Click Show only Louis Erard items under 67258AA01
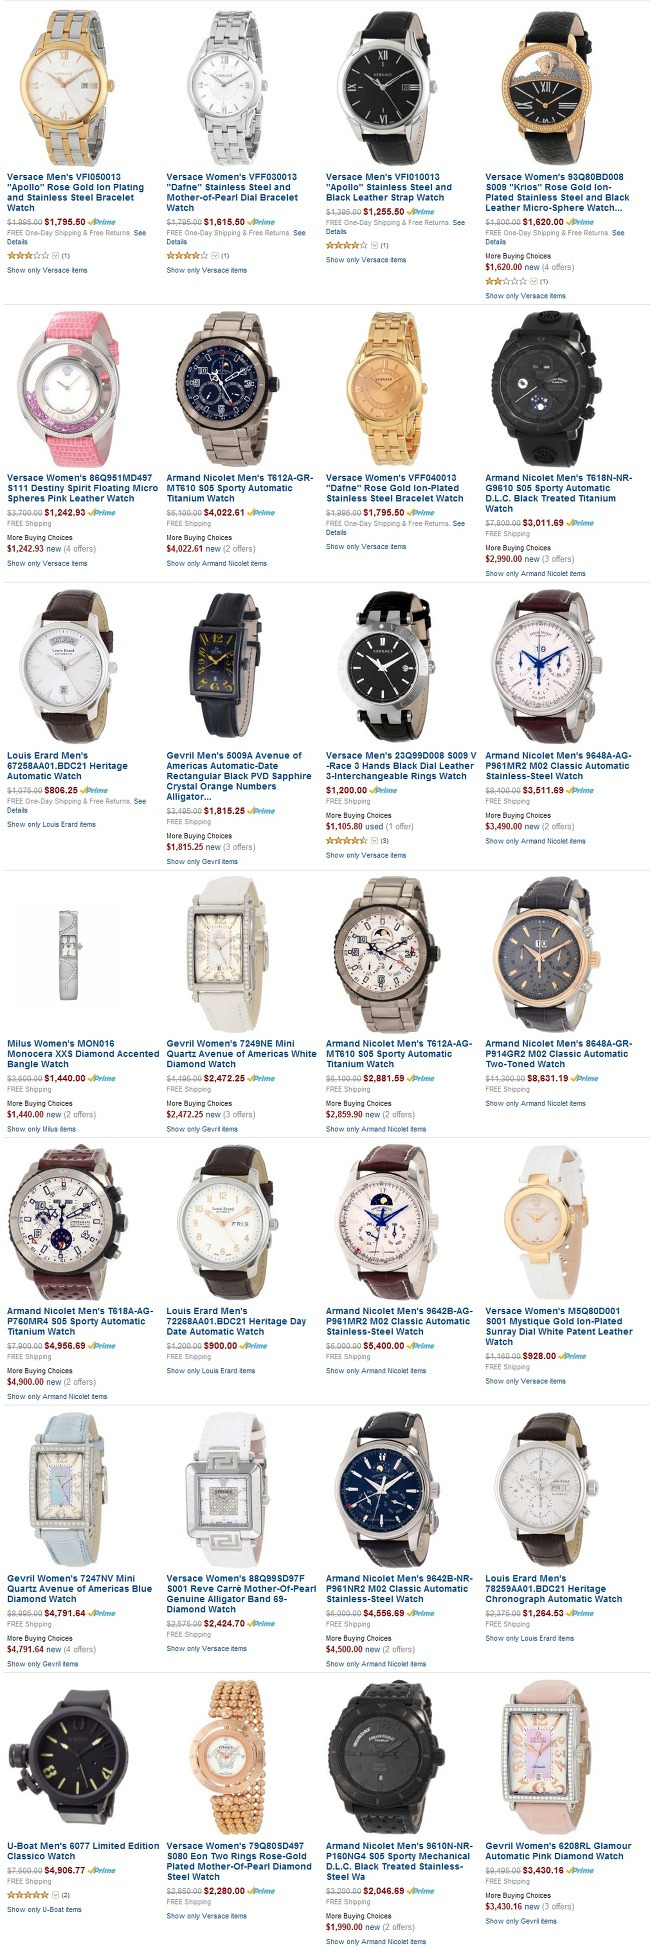The height and width of the screenshot is (1948, 650). coord(51,825)
